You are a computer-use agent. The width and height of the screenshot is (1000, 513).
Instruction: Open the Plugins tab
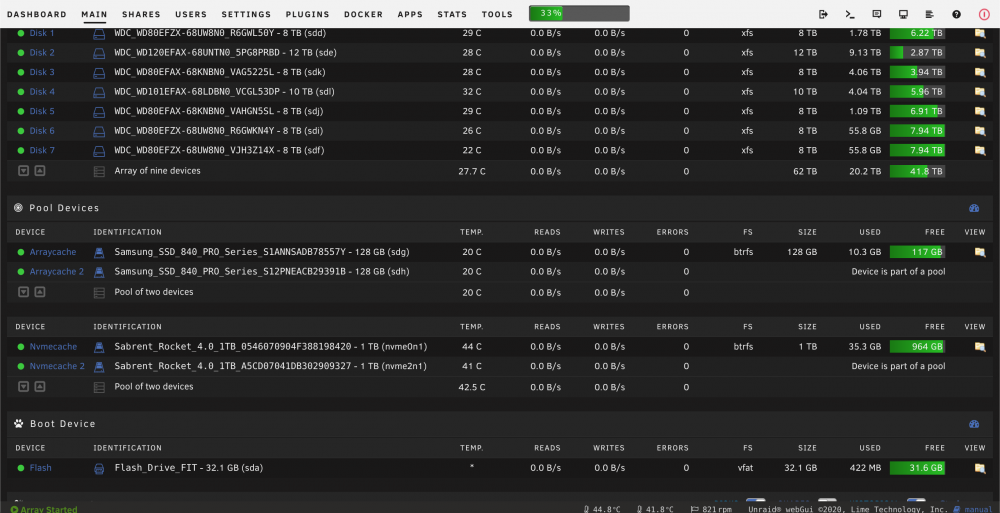[307, 14]
